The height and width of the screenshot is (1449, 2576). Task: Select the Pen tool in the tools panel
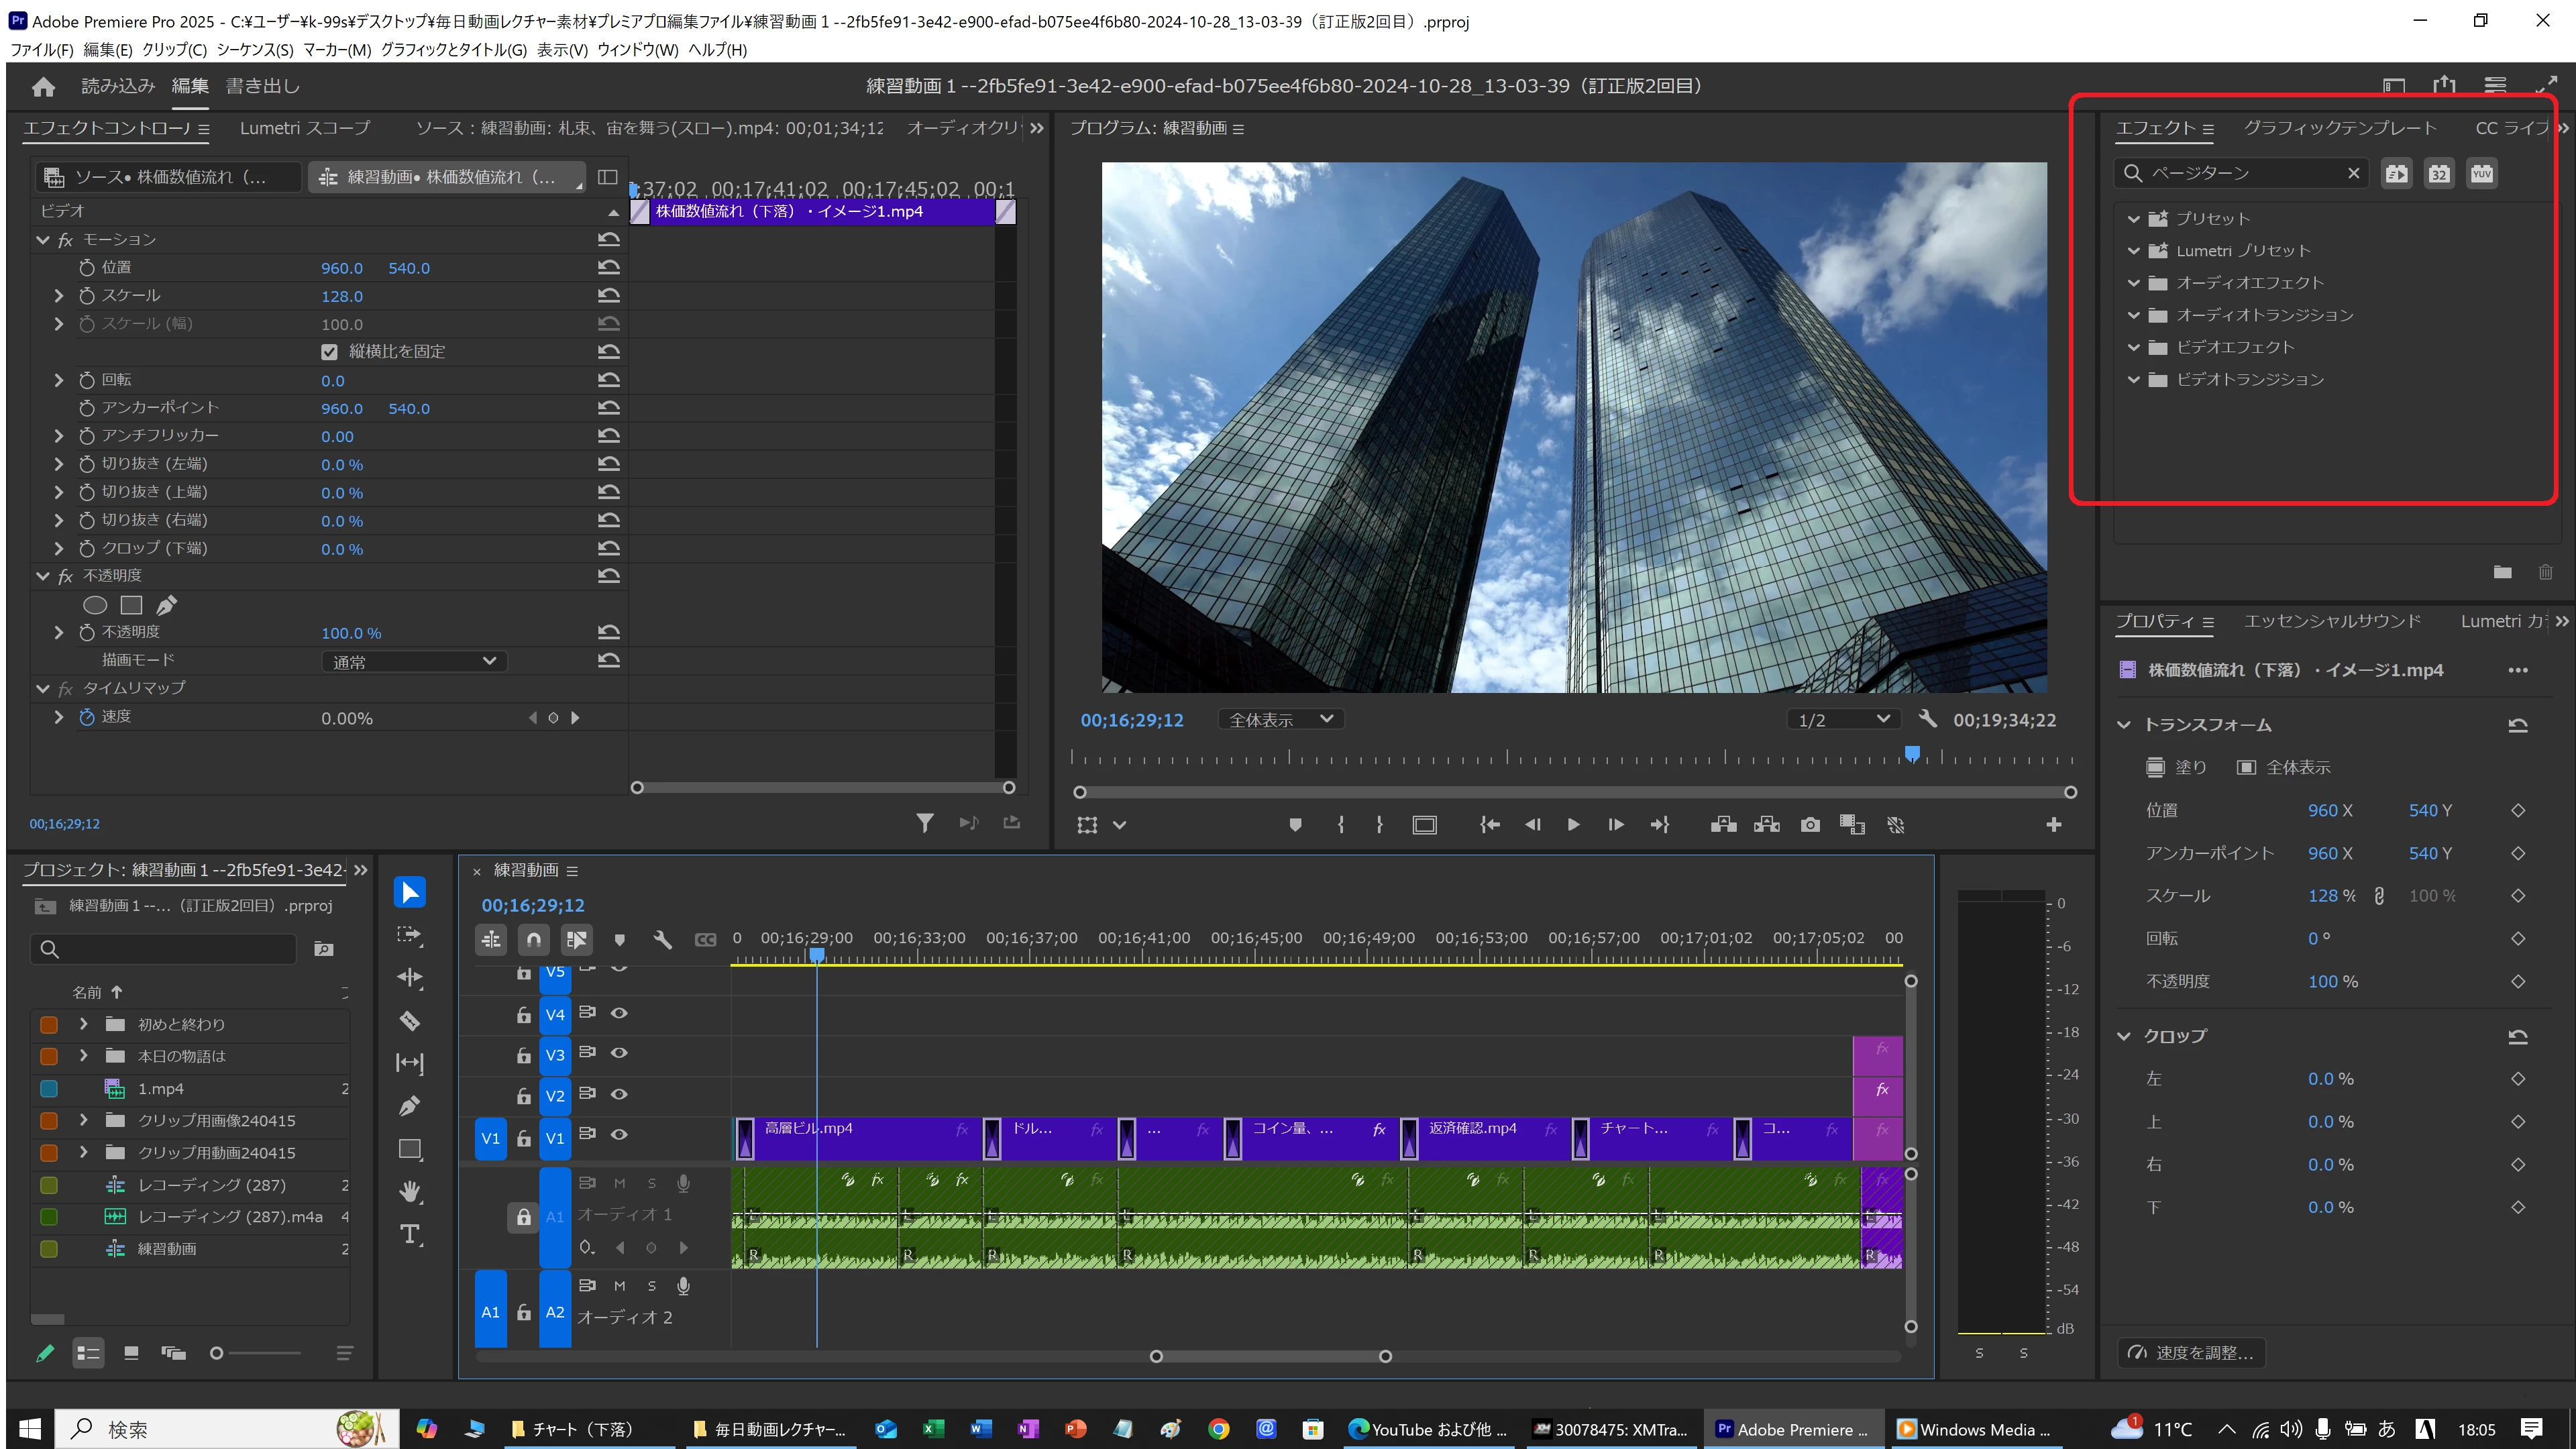point(410,1106)
